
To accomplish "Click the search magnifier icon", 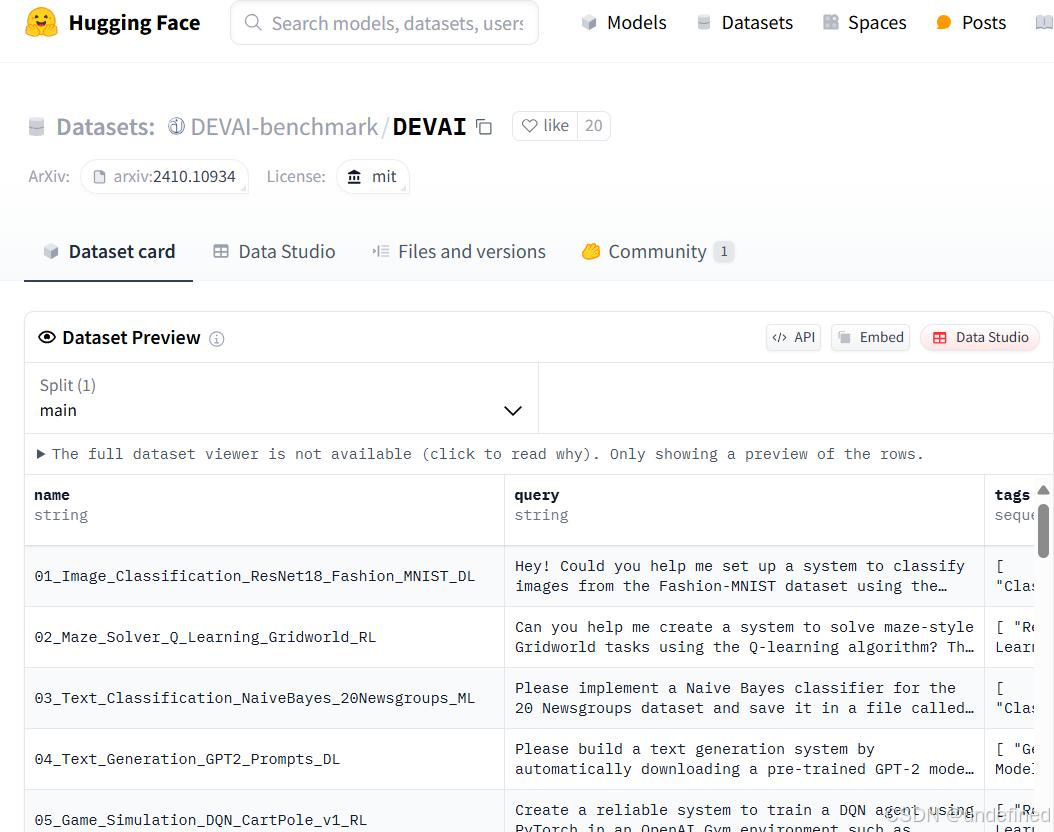I will (253, 23).
